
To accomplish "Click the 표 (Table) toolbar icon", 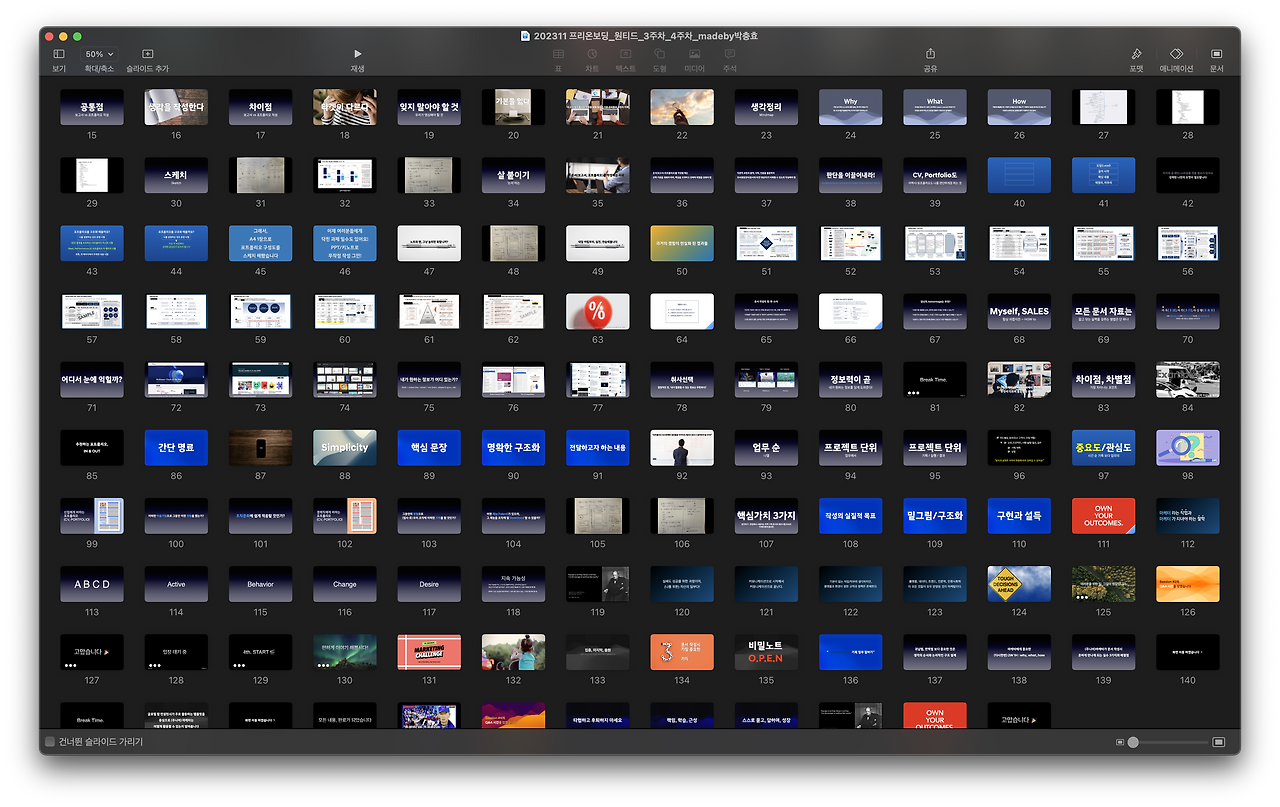I will click(x=558, y=54).
